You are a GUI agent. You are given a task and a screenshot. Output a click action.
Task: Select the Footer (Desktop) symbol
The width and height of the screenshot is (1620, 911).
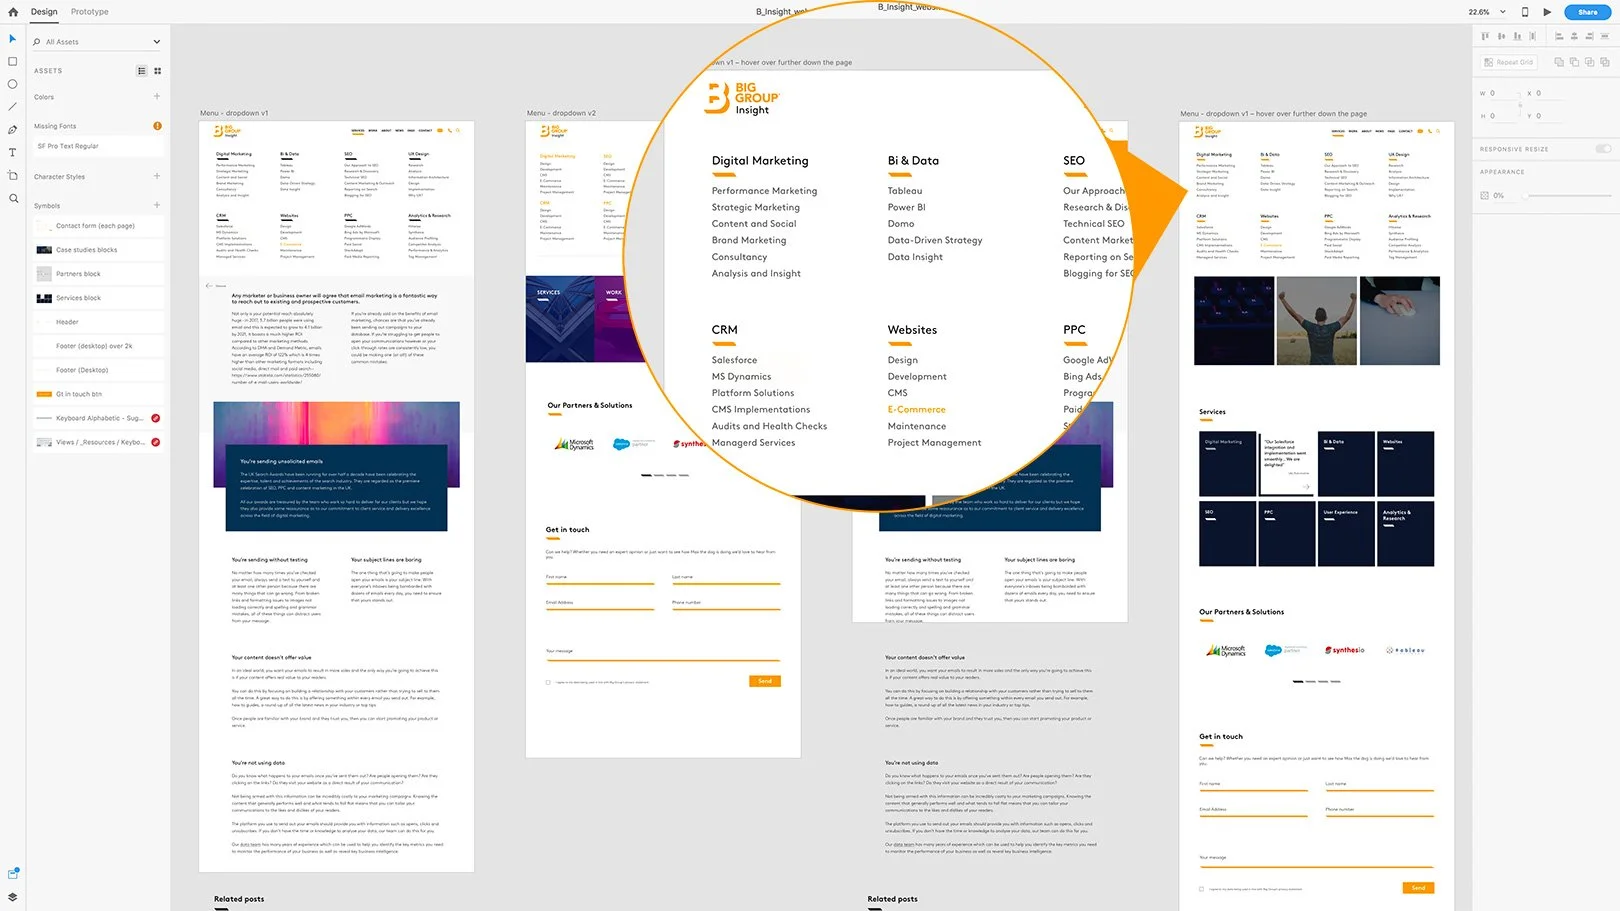tap(98, 370)
